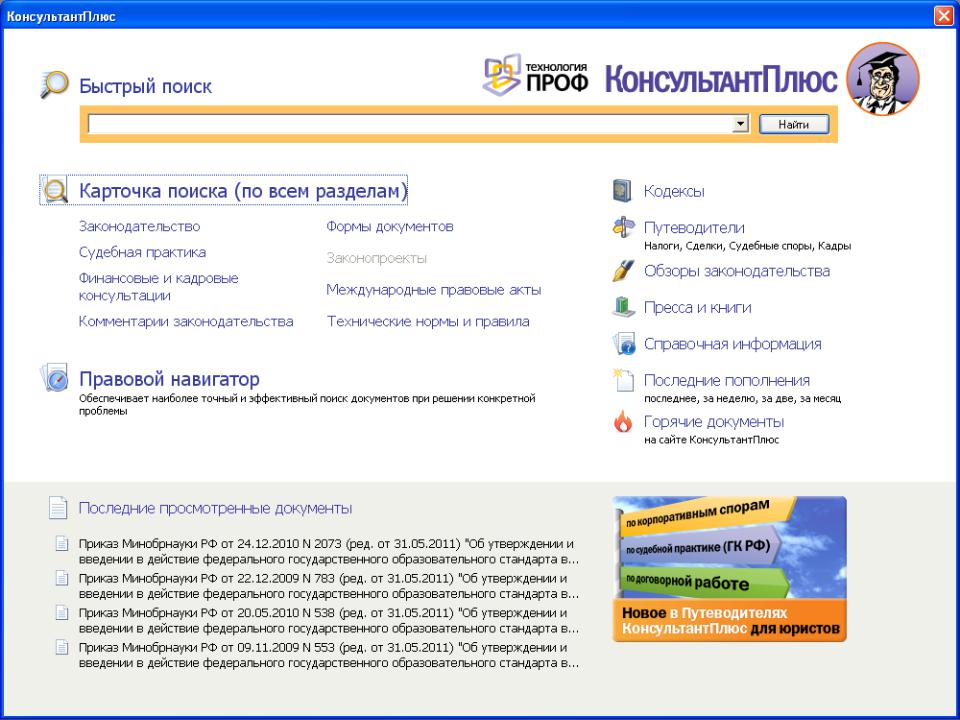Open the Справочная информация link
Screen dimensions: 960x720
point(733,343)
